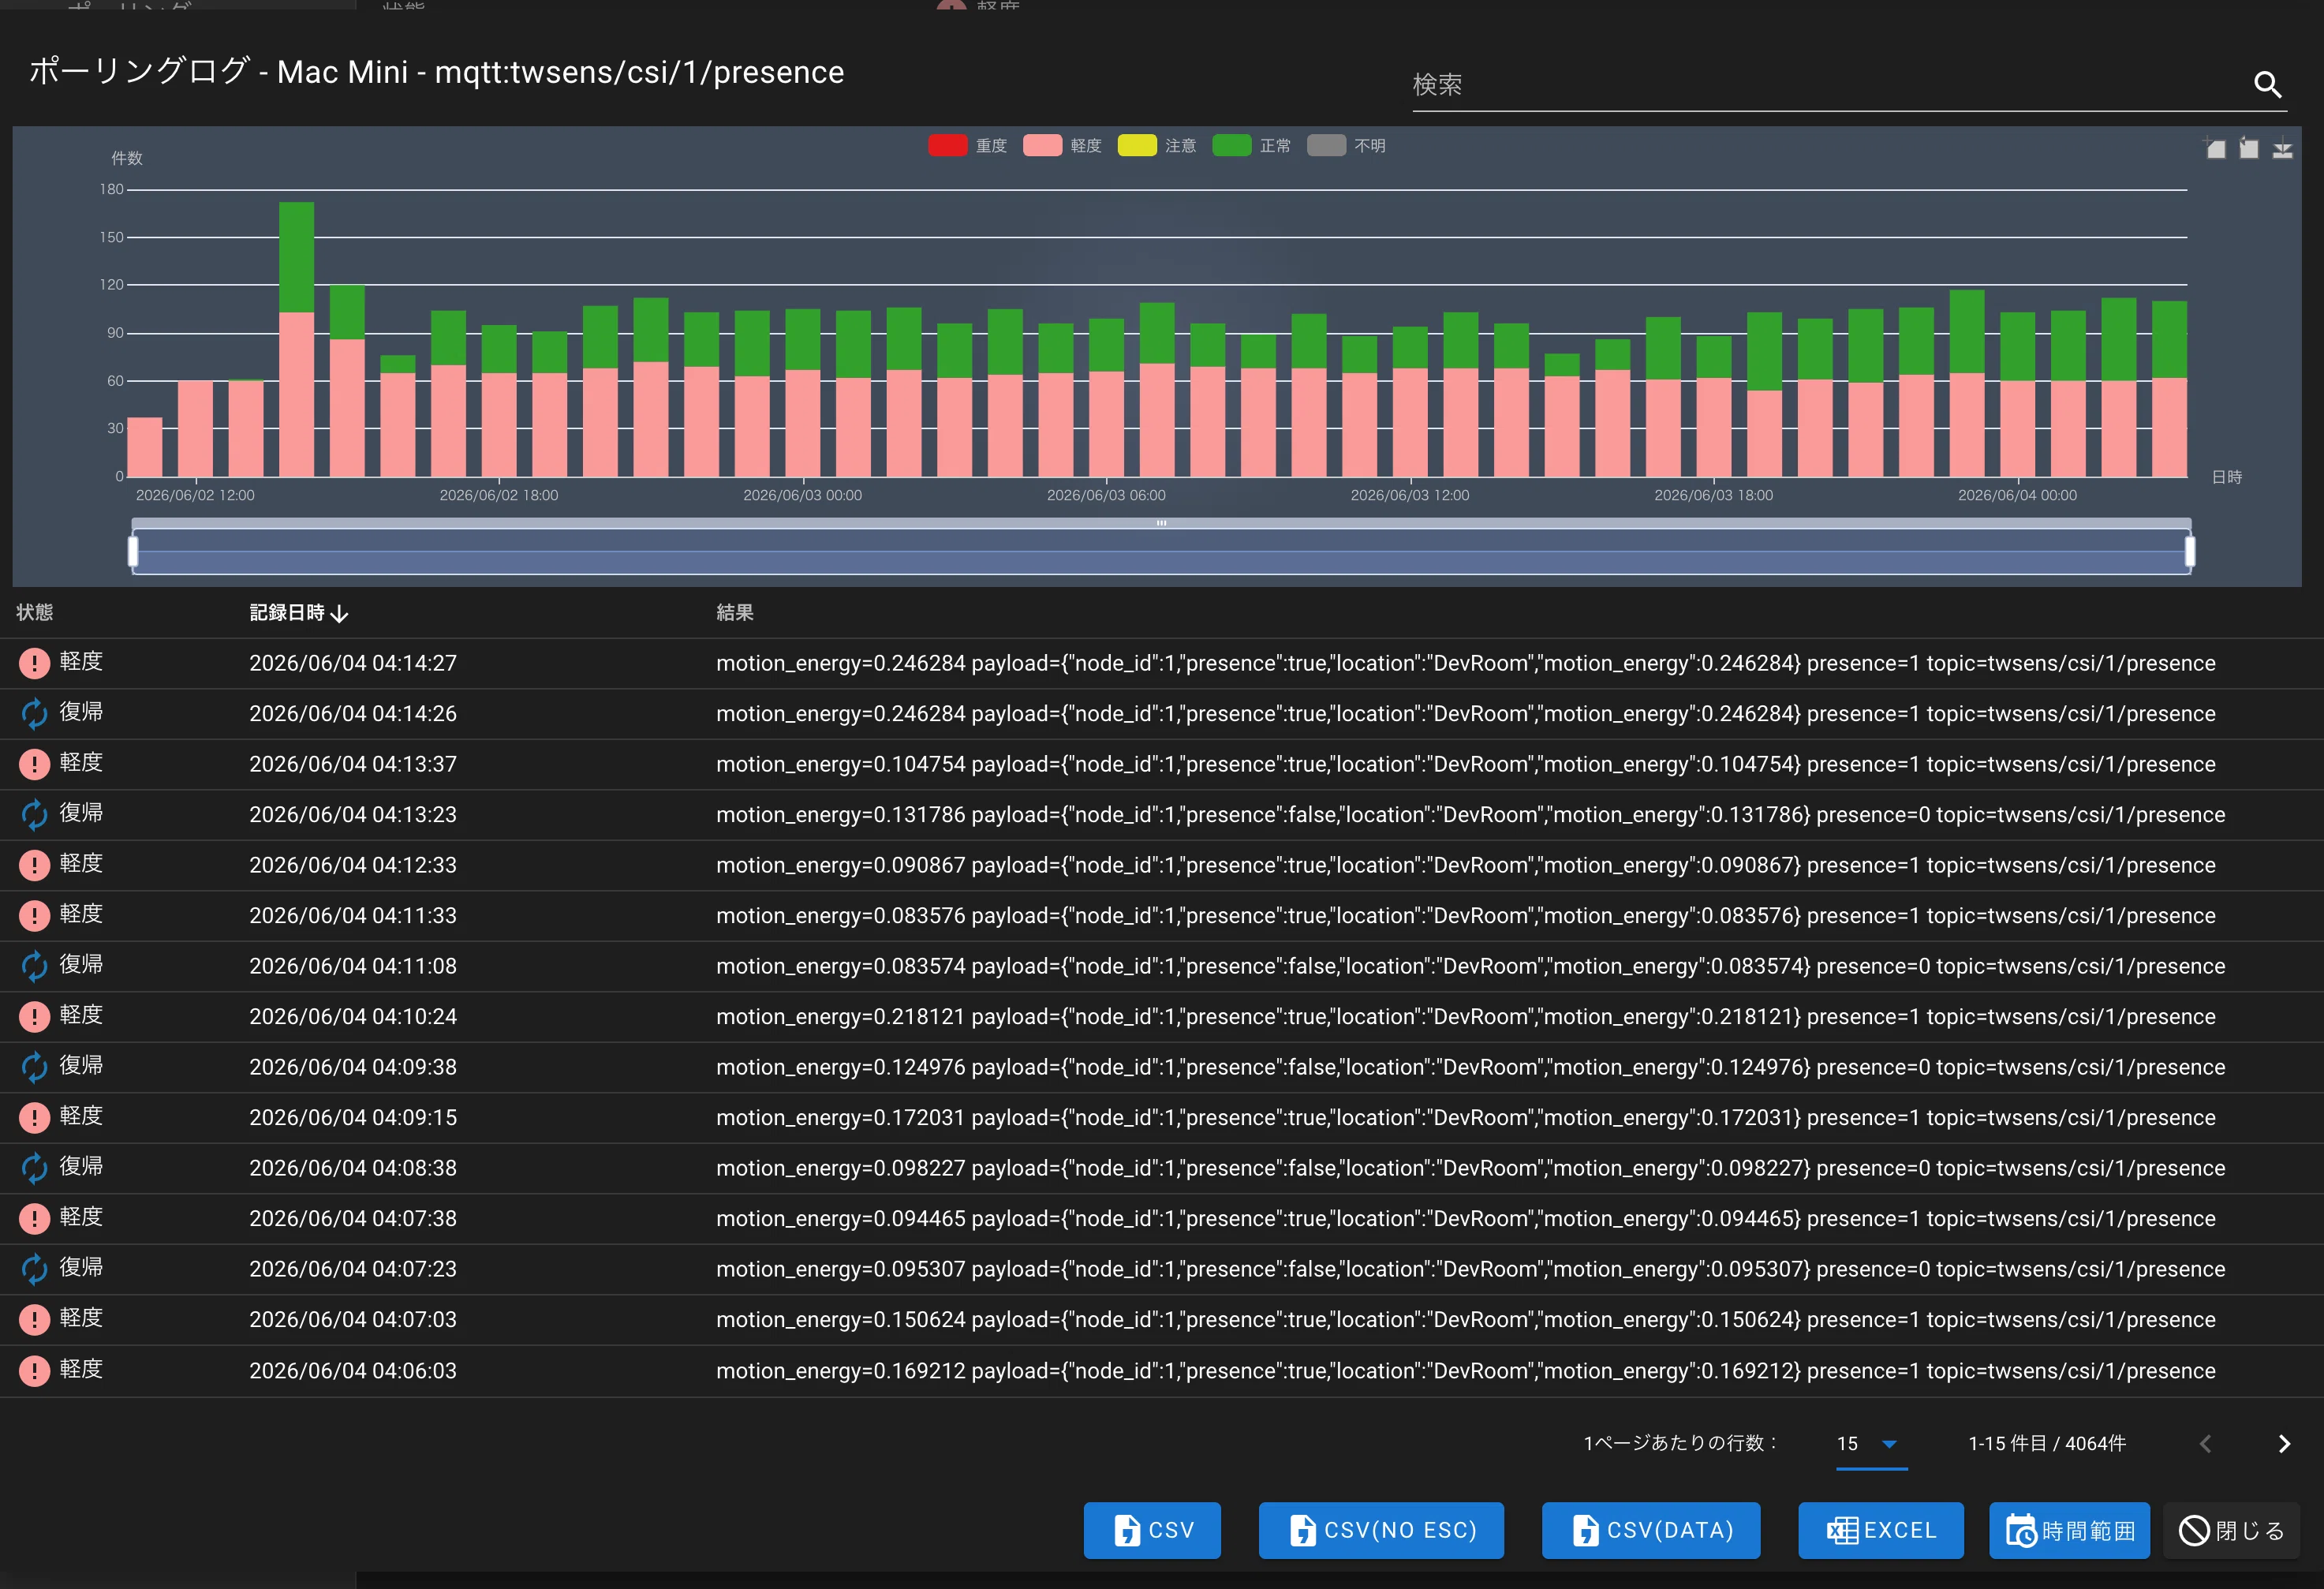The width and height of the screenshot is (2324, 1589).
Task: Click the recovery icon in the 04:11:08 row
Action: [34, 966]
